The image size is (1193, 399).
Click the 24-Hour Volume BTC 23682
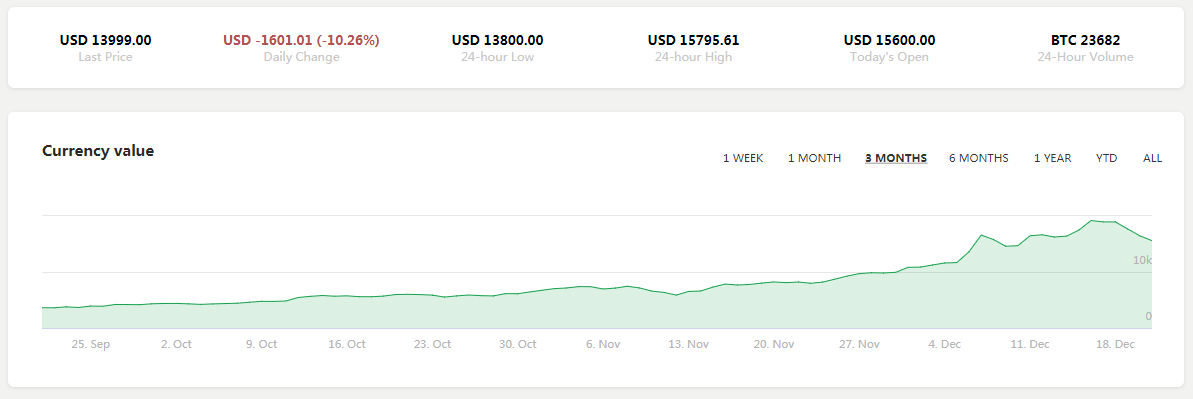1085,40
